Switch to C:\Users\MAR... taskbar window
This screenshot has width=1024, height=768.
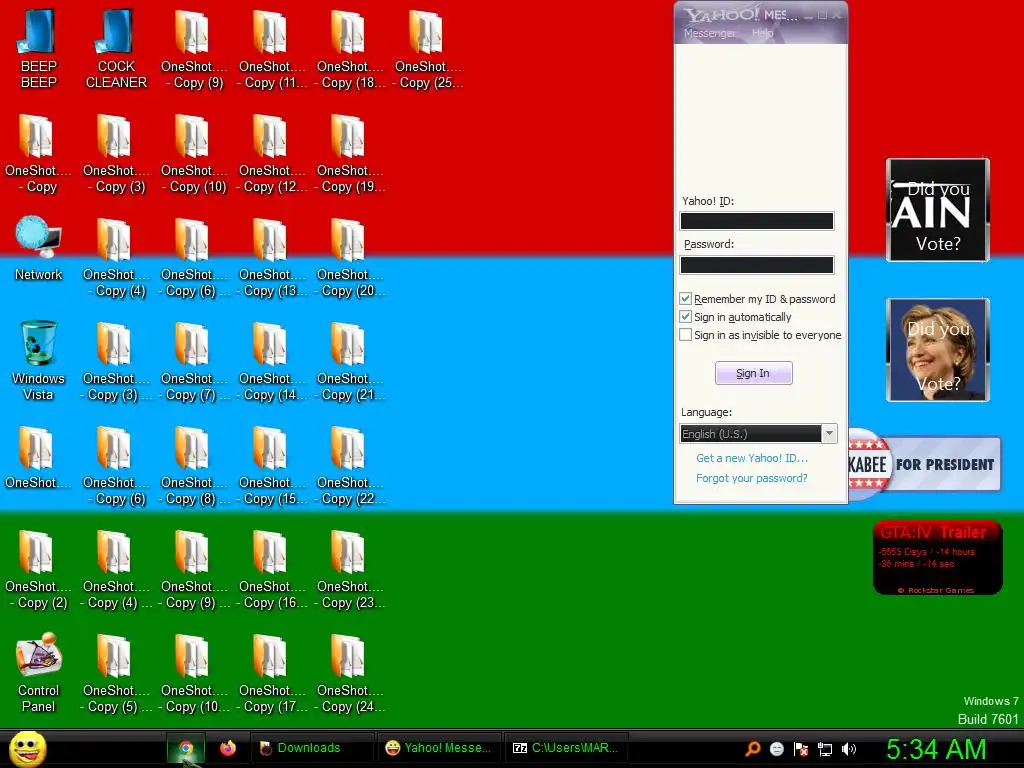coord(566,748)
